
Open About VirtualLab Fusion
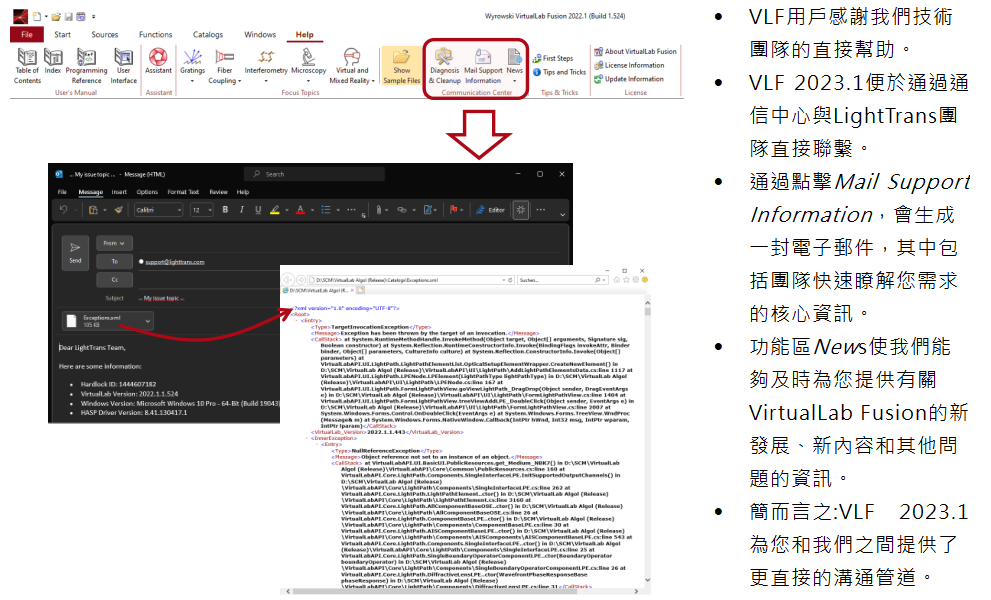[635, 51]
